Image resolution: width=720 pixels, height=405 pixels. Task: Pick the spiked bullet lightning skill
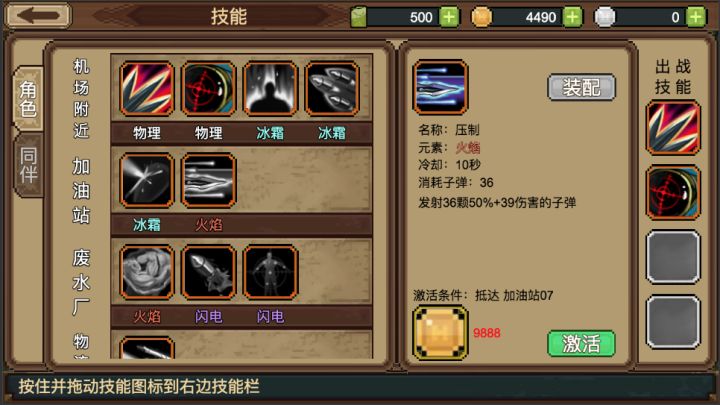[x=208, y=272]
